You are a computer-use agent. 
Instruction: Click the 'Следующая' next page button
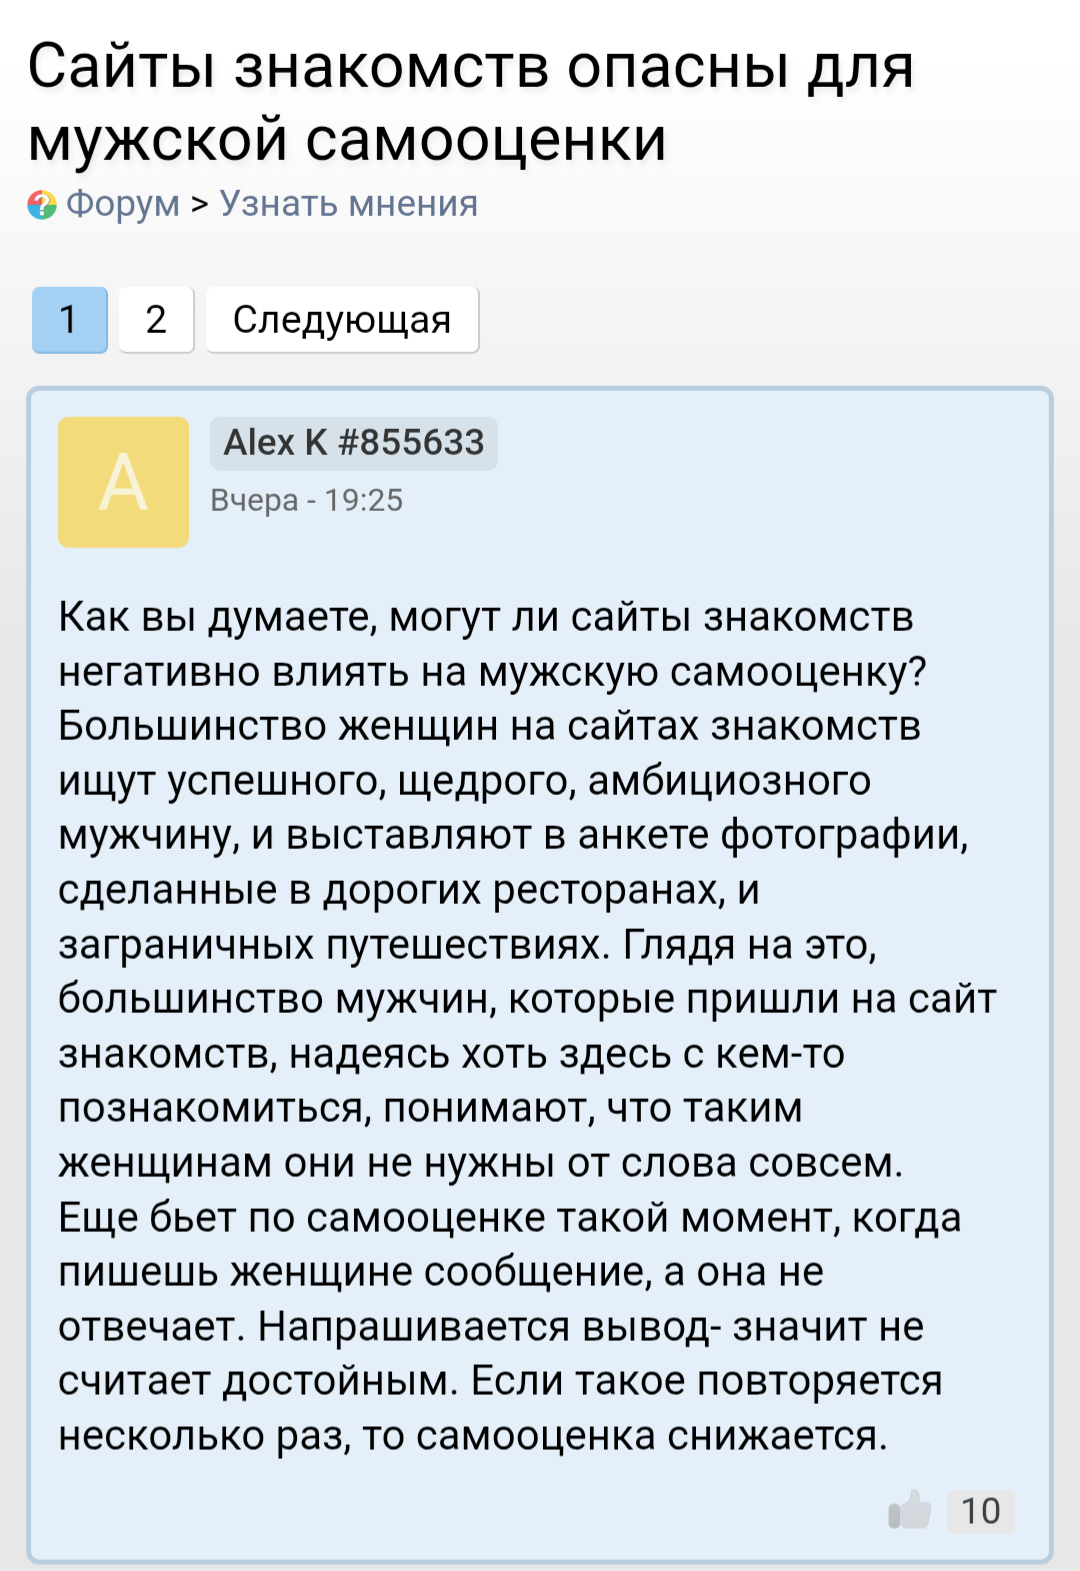point(342,320)
